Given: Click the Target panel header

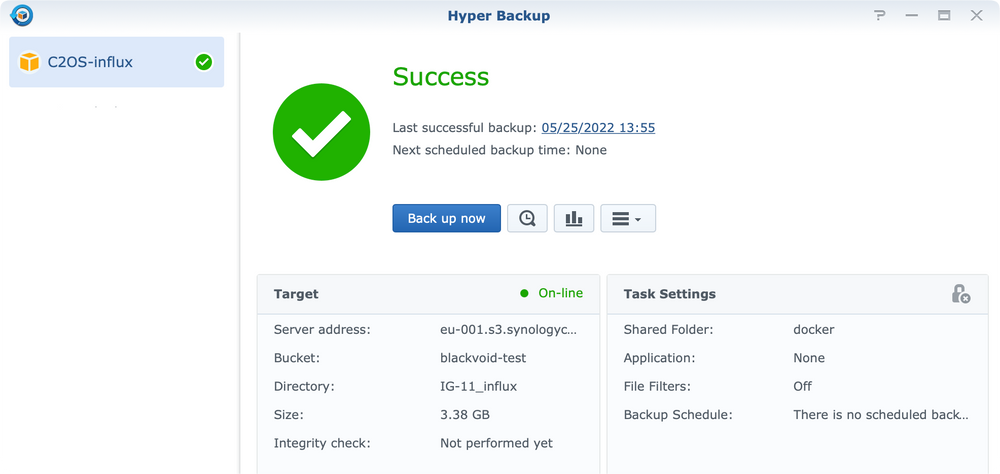Looking at the screenshot, I should pos(429,294).
